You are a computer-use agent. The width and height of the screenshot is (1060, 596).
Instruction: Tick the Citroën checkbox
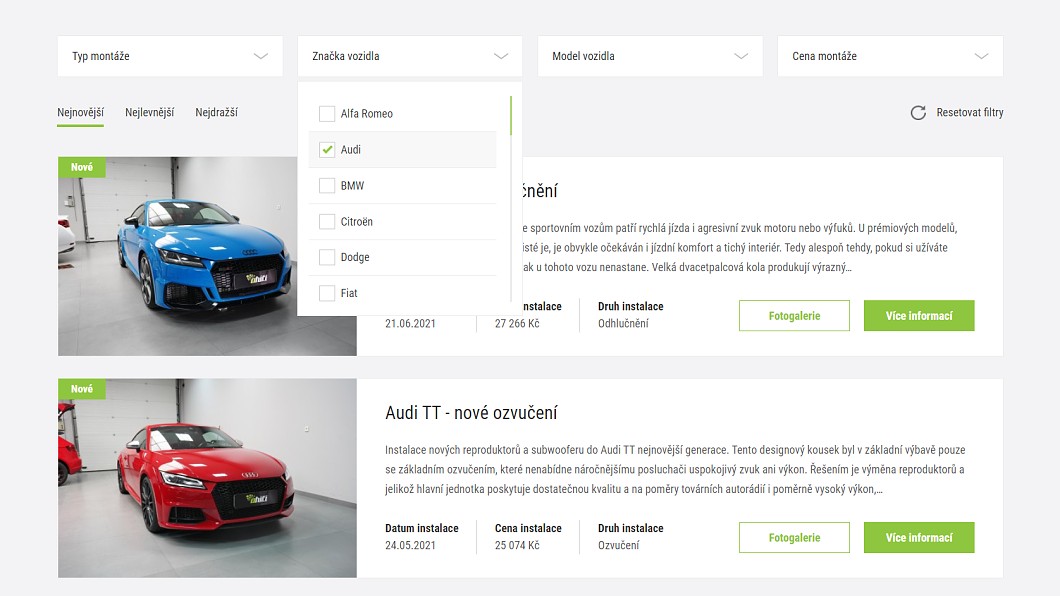(x=327, y=222)
